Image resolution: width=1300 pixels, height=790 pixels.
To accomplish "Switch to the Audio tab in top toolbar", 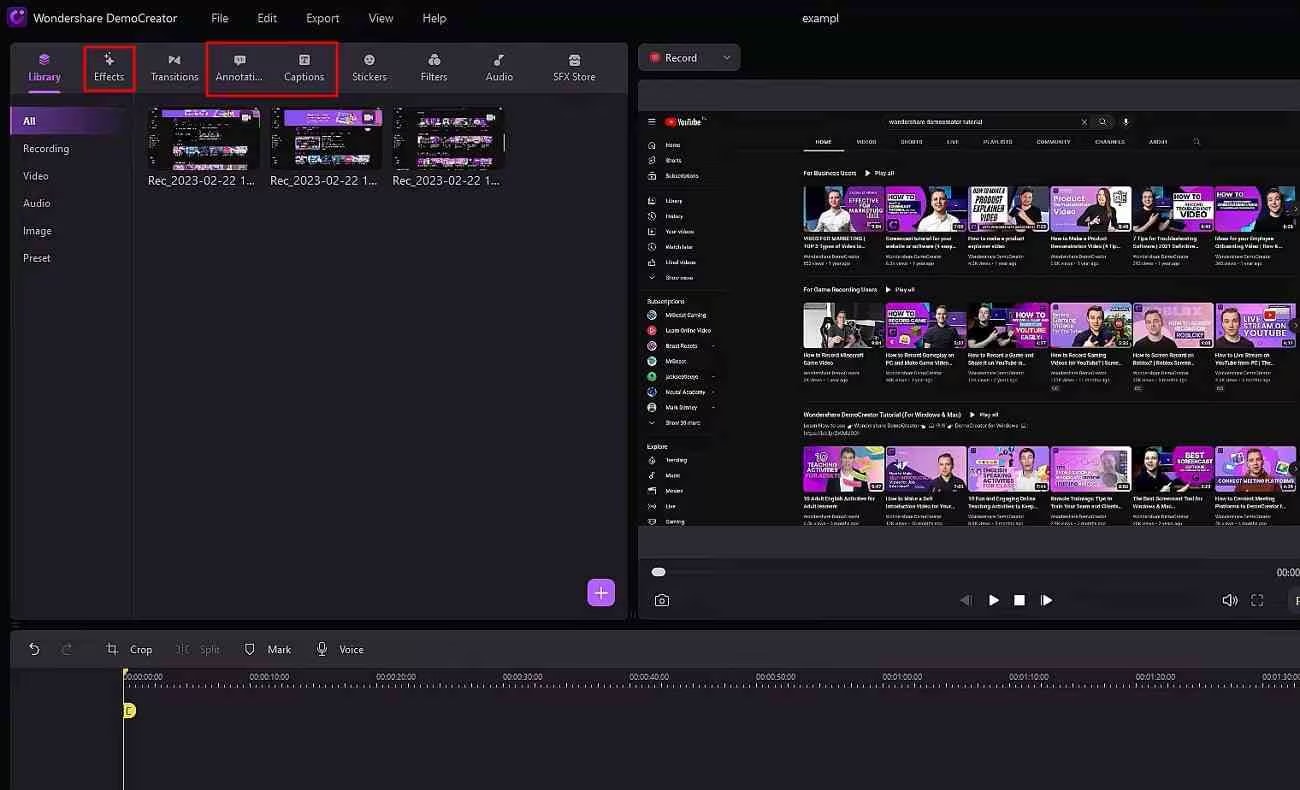I will tap(499, 68).
